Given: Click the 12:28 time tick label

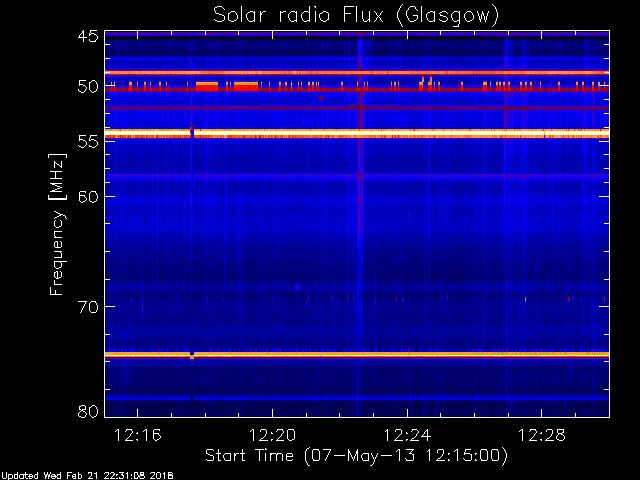Looking at the screenshot, I should 542,436.
